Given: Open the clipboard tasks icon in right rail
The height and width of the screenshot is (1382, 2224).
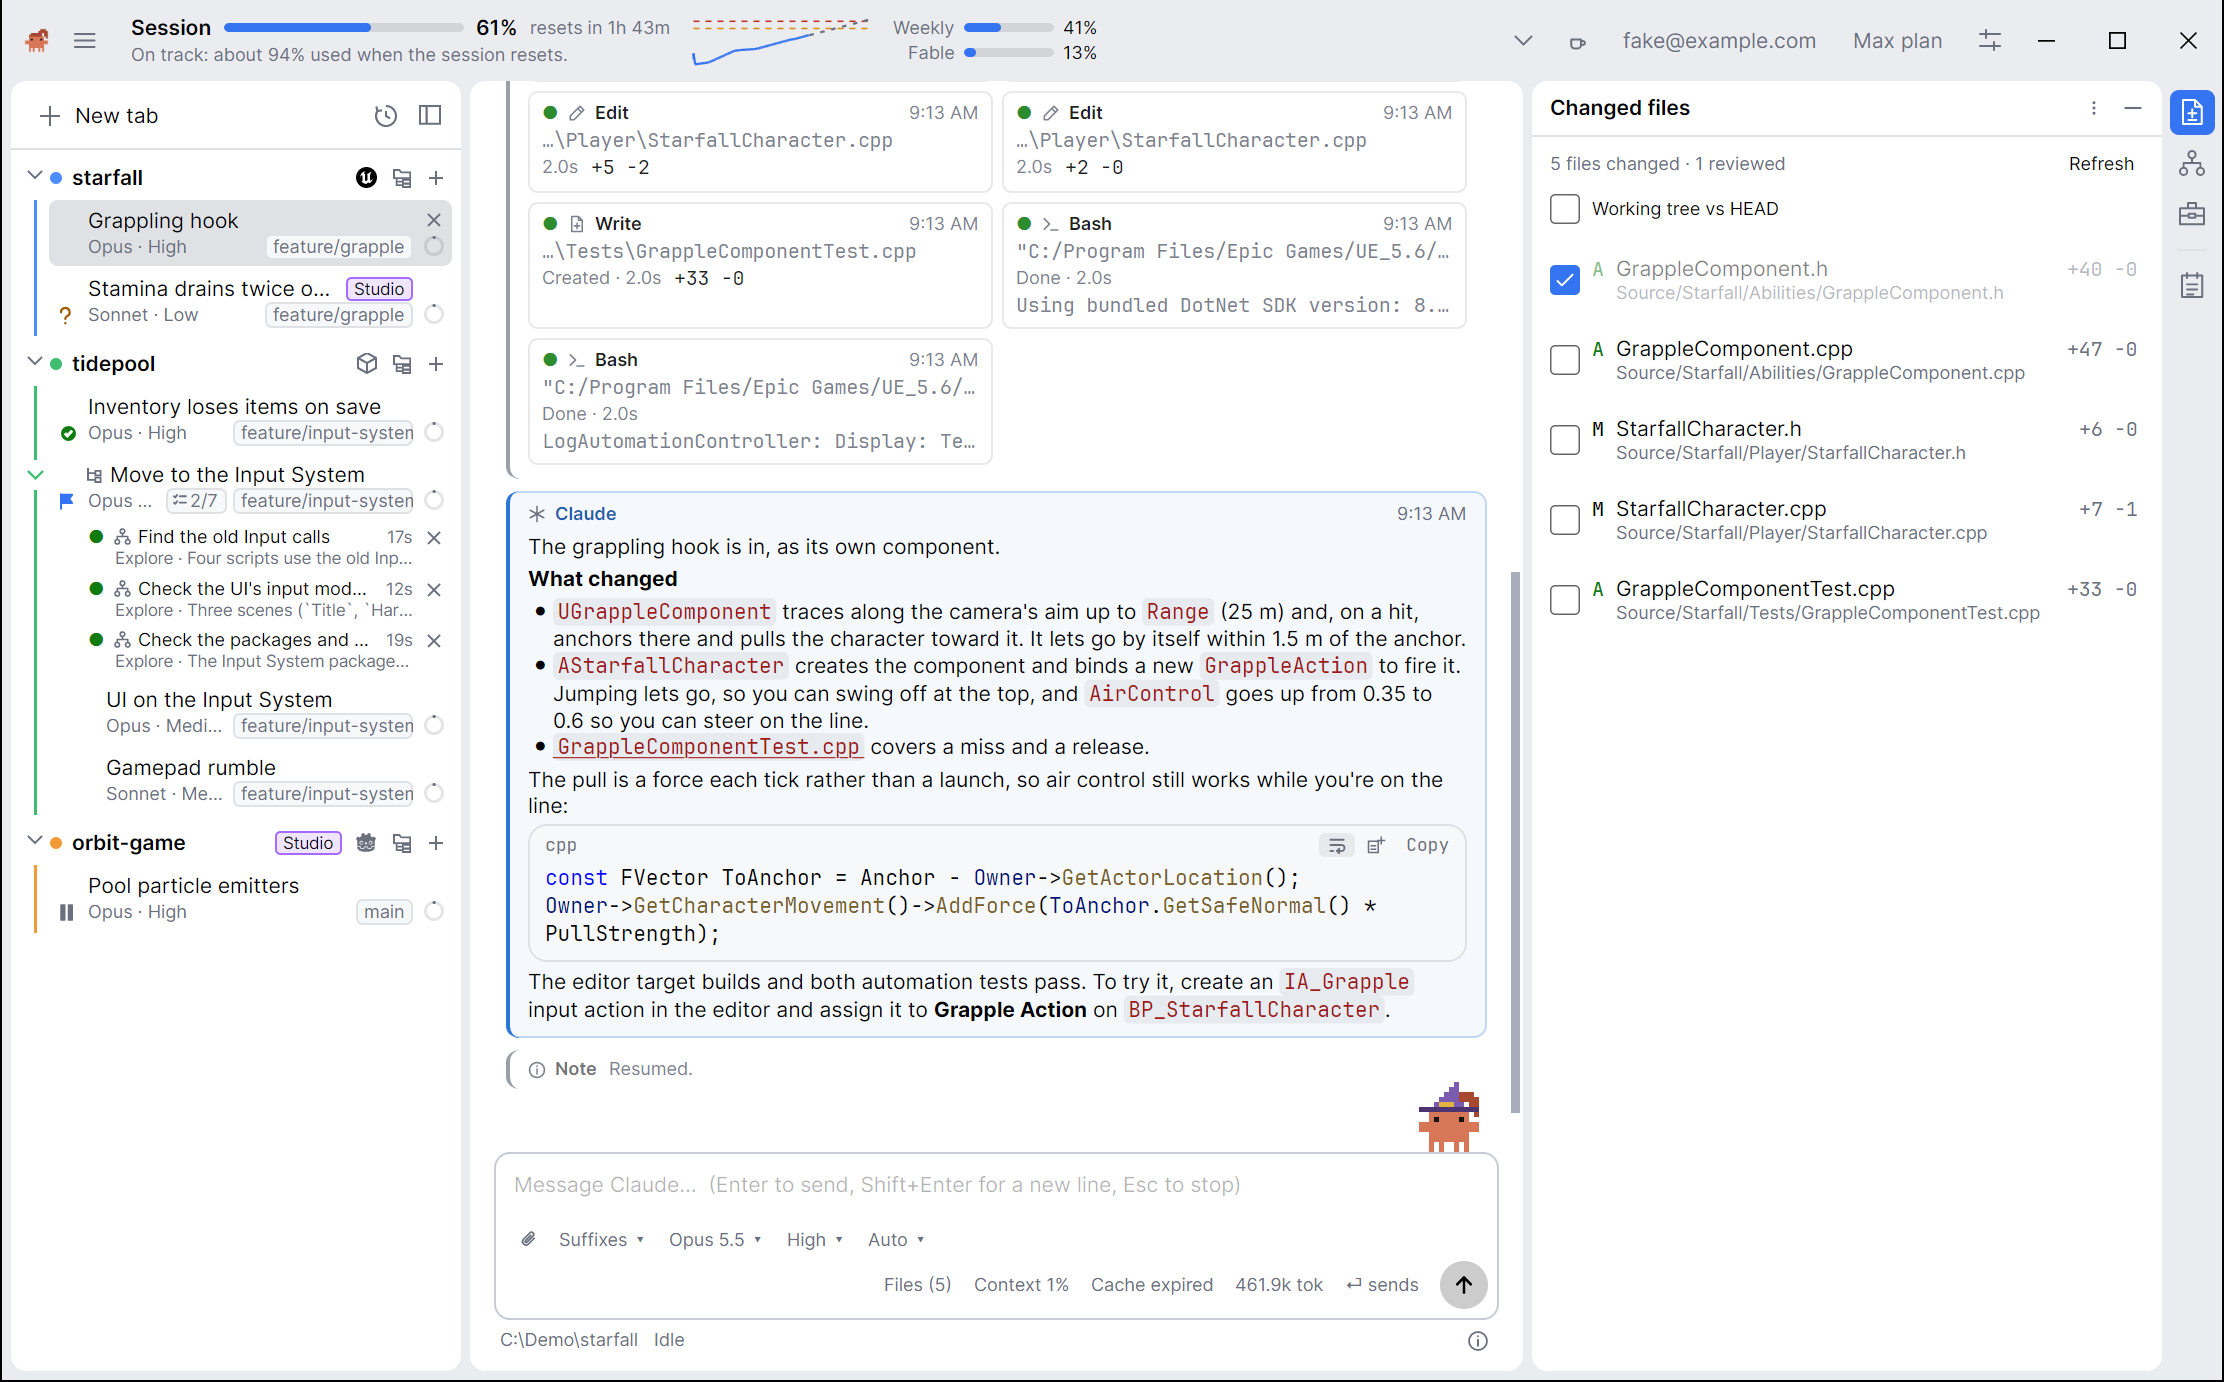Looking at the screenshot, I should 2192,285.
